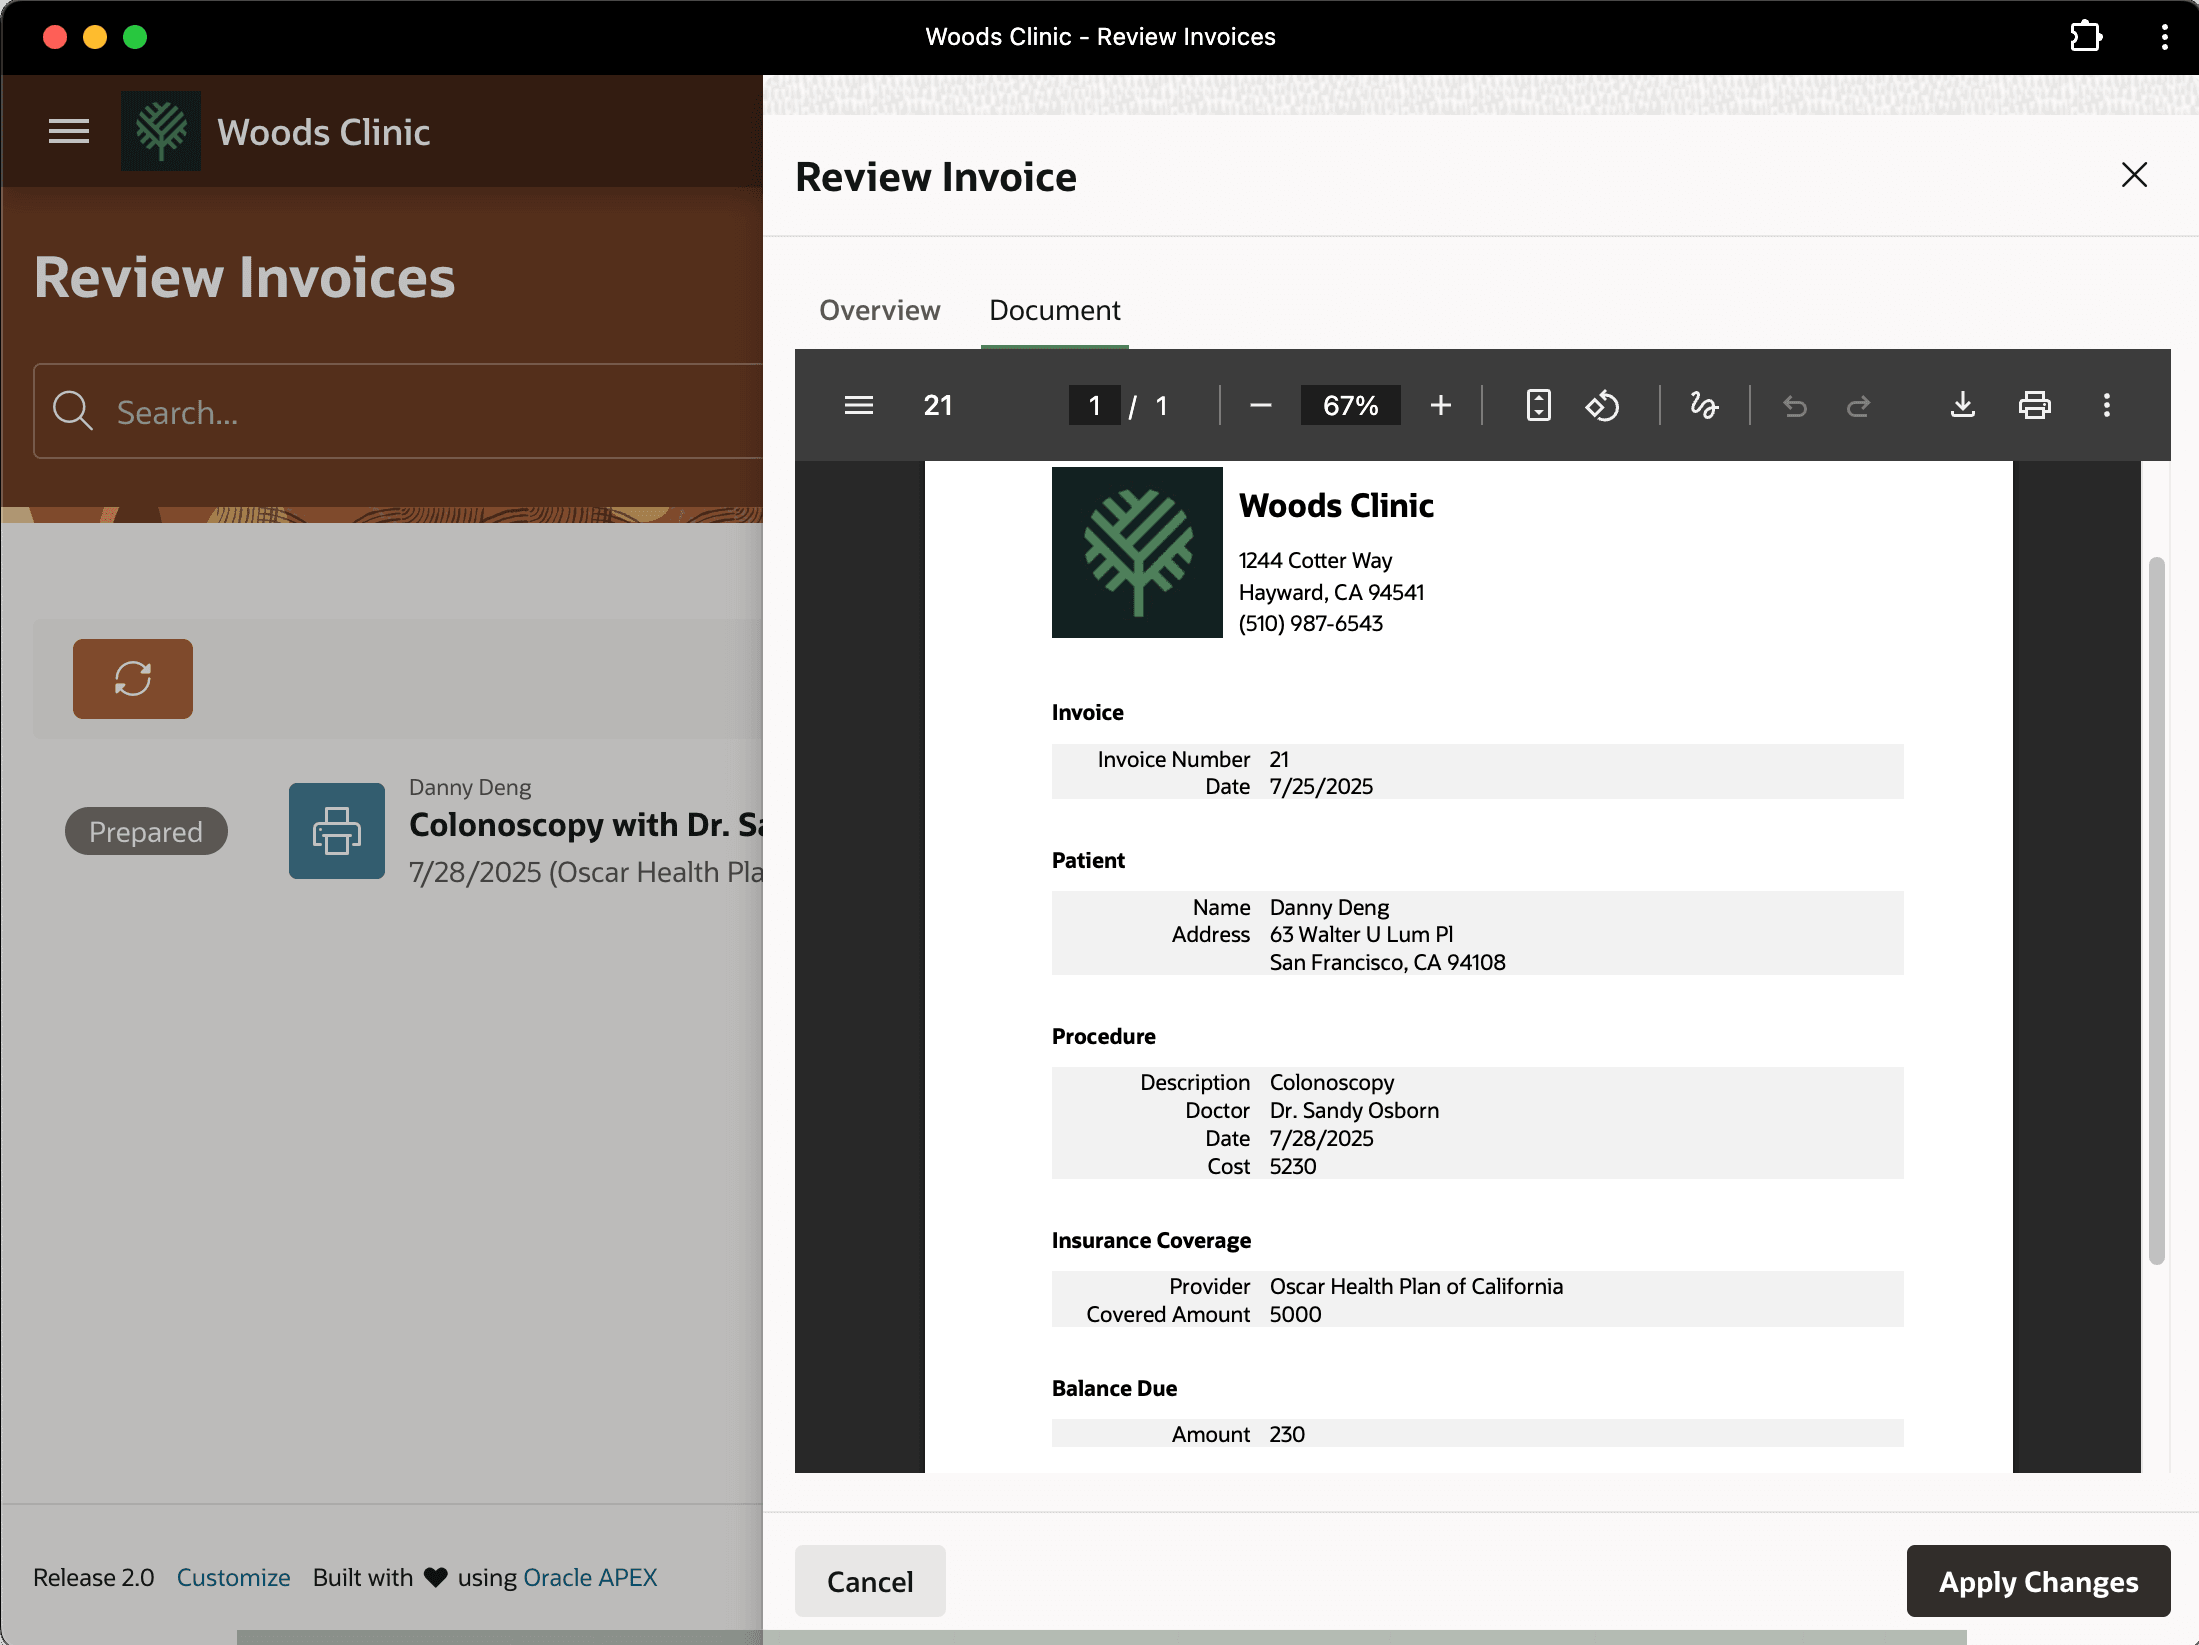Print the invoice PDF from the toolbar

point(2035,405)
